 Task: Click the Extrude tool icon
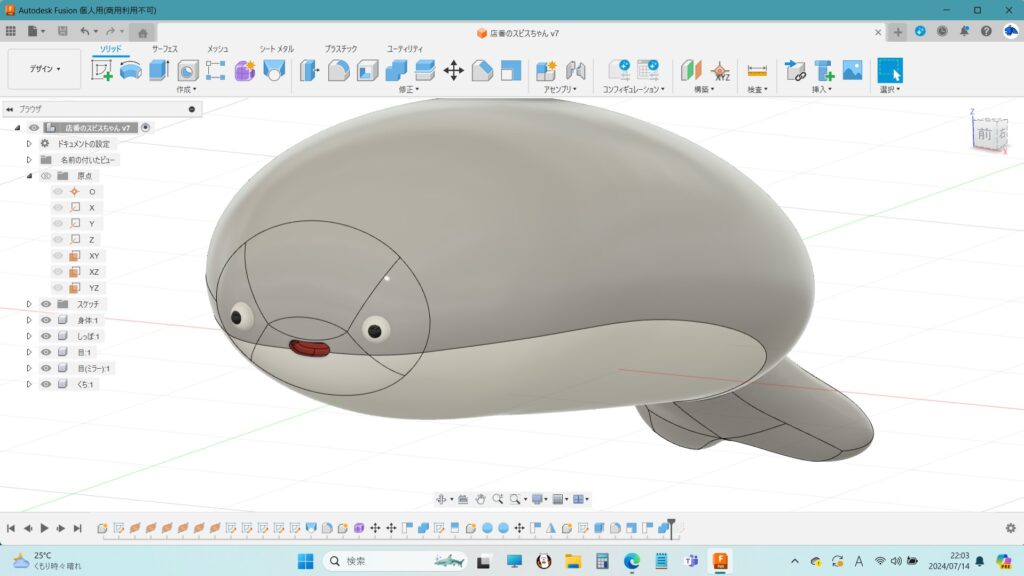tap(159, 70)
